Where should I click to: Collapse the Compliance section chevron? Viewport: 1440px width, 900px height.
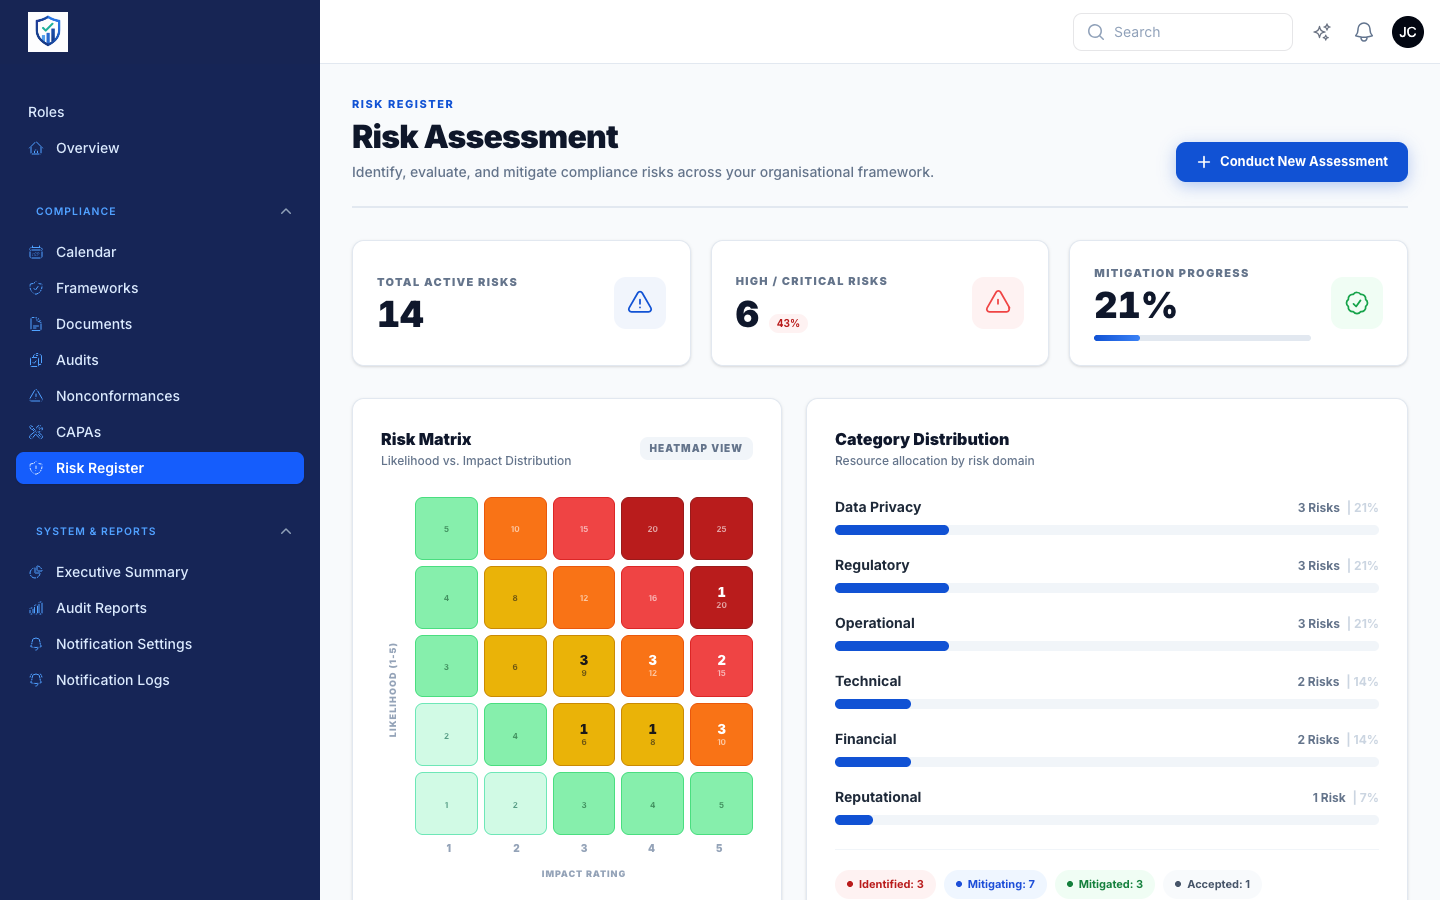pos(286,211)
